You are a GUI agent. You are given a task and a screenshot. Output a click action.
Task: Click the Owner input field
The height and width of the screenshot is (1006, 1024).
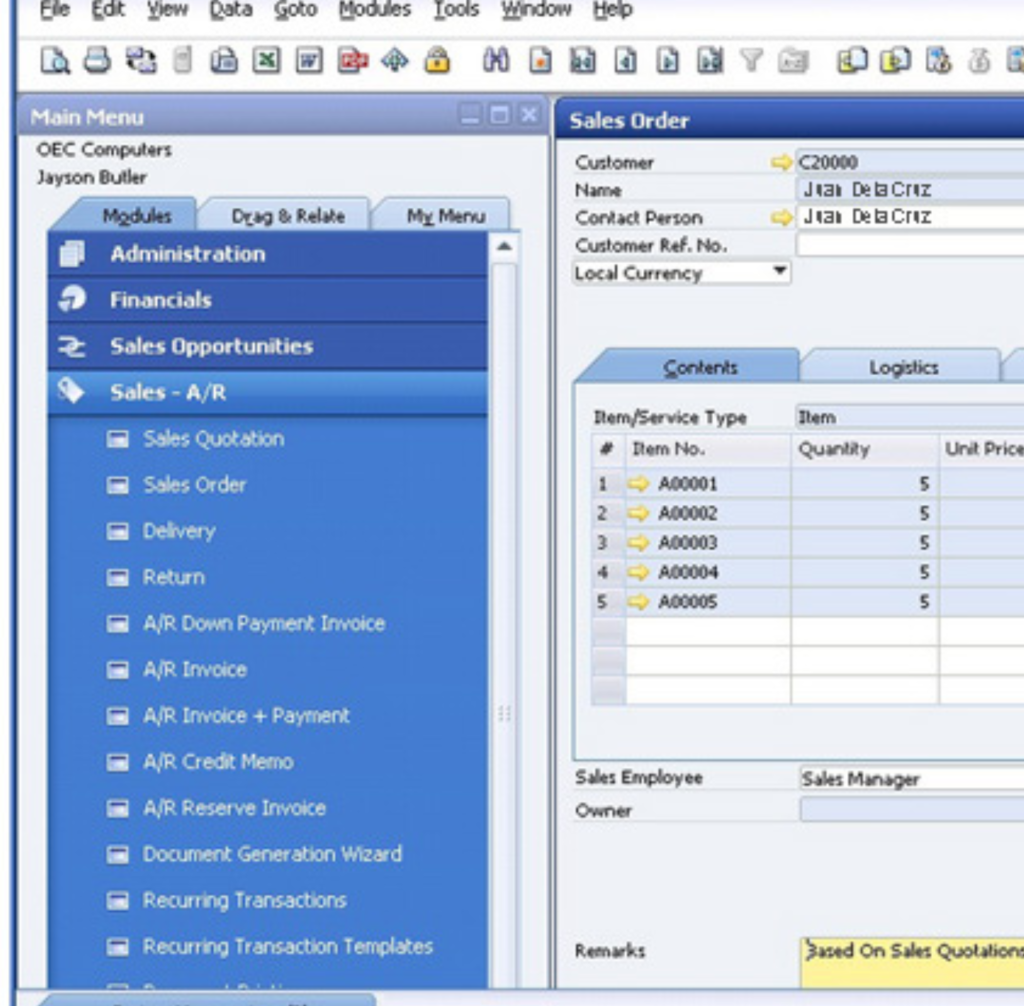pyautogui.click(x=912, y=810)
